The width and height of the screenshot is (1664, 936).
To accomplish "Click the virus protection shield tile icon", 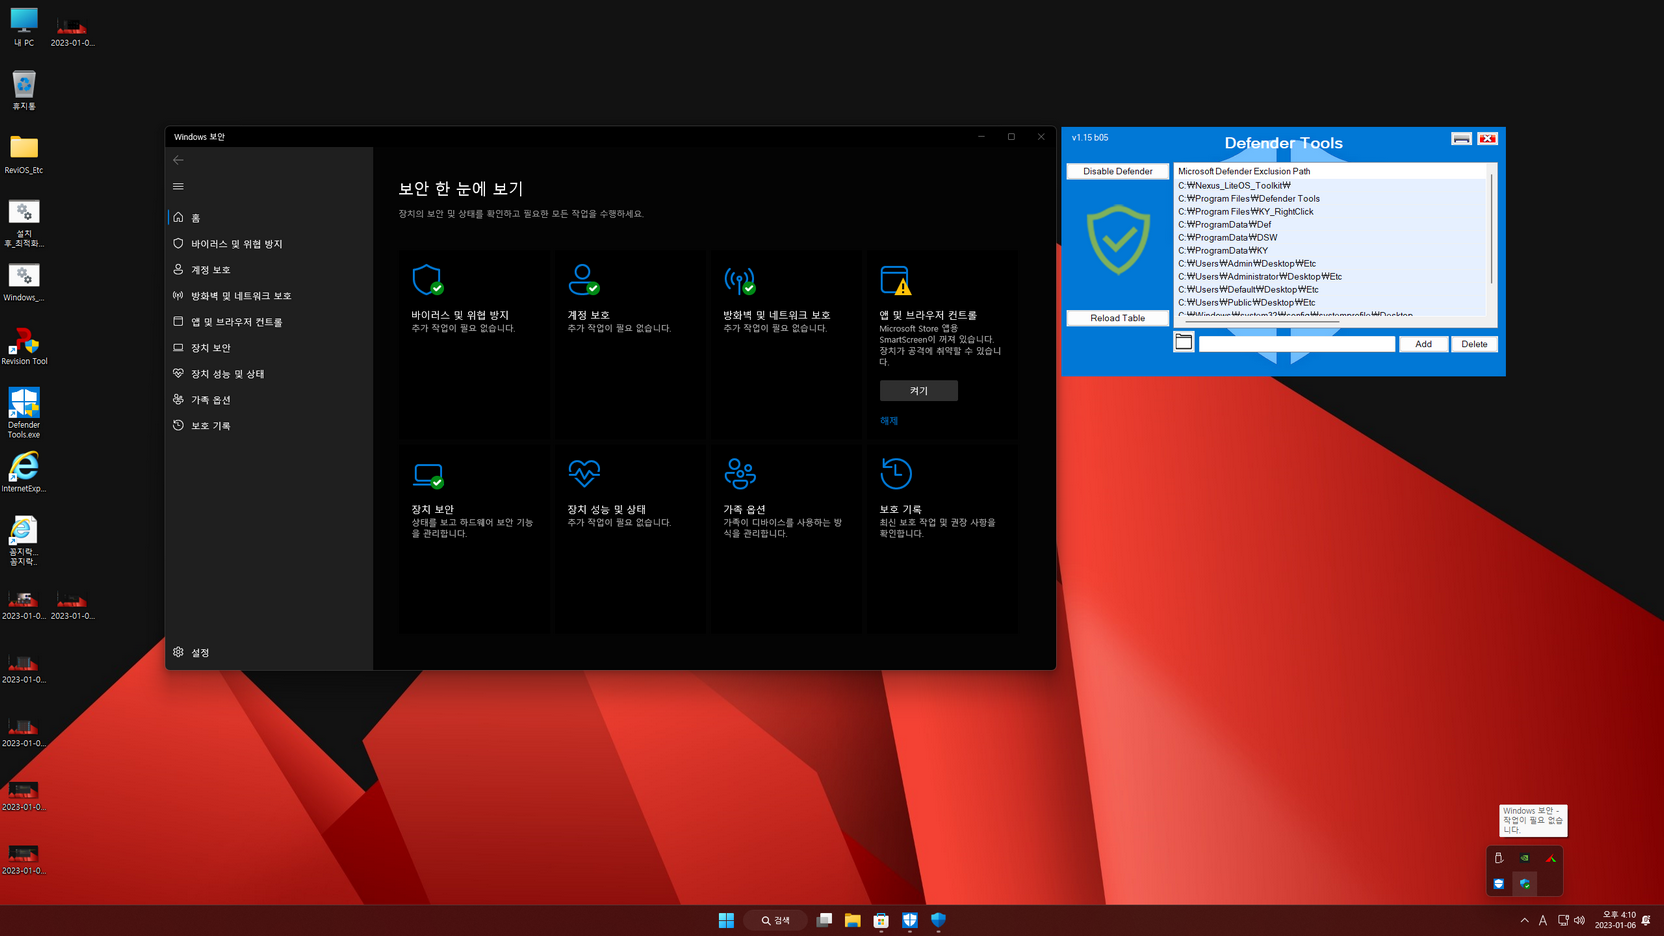I will tap(427, 280).
